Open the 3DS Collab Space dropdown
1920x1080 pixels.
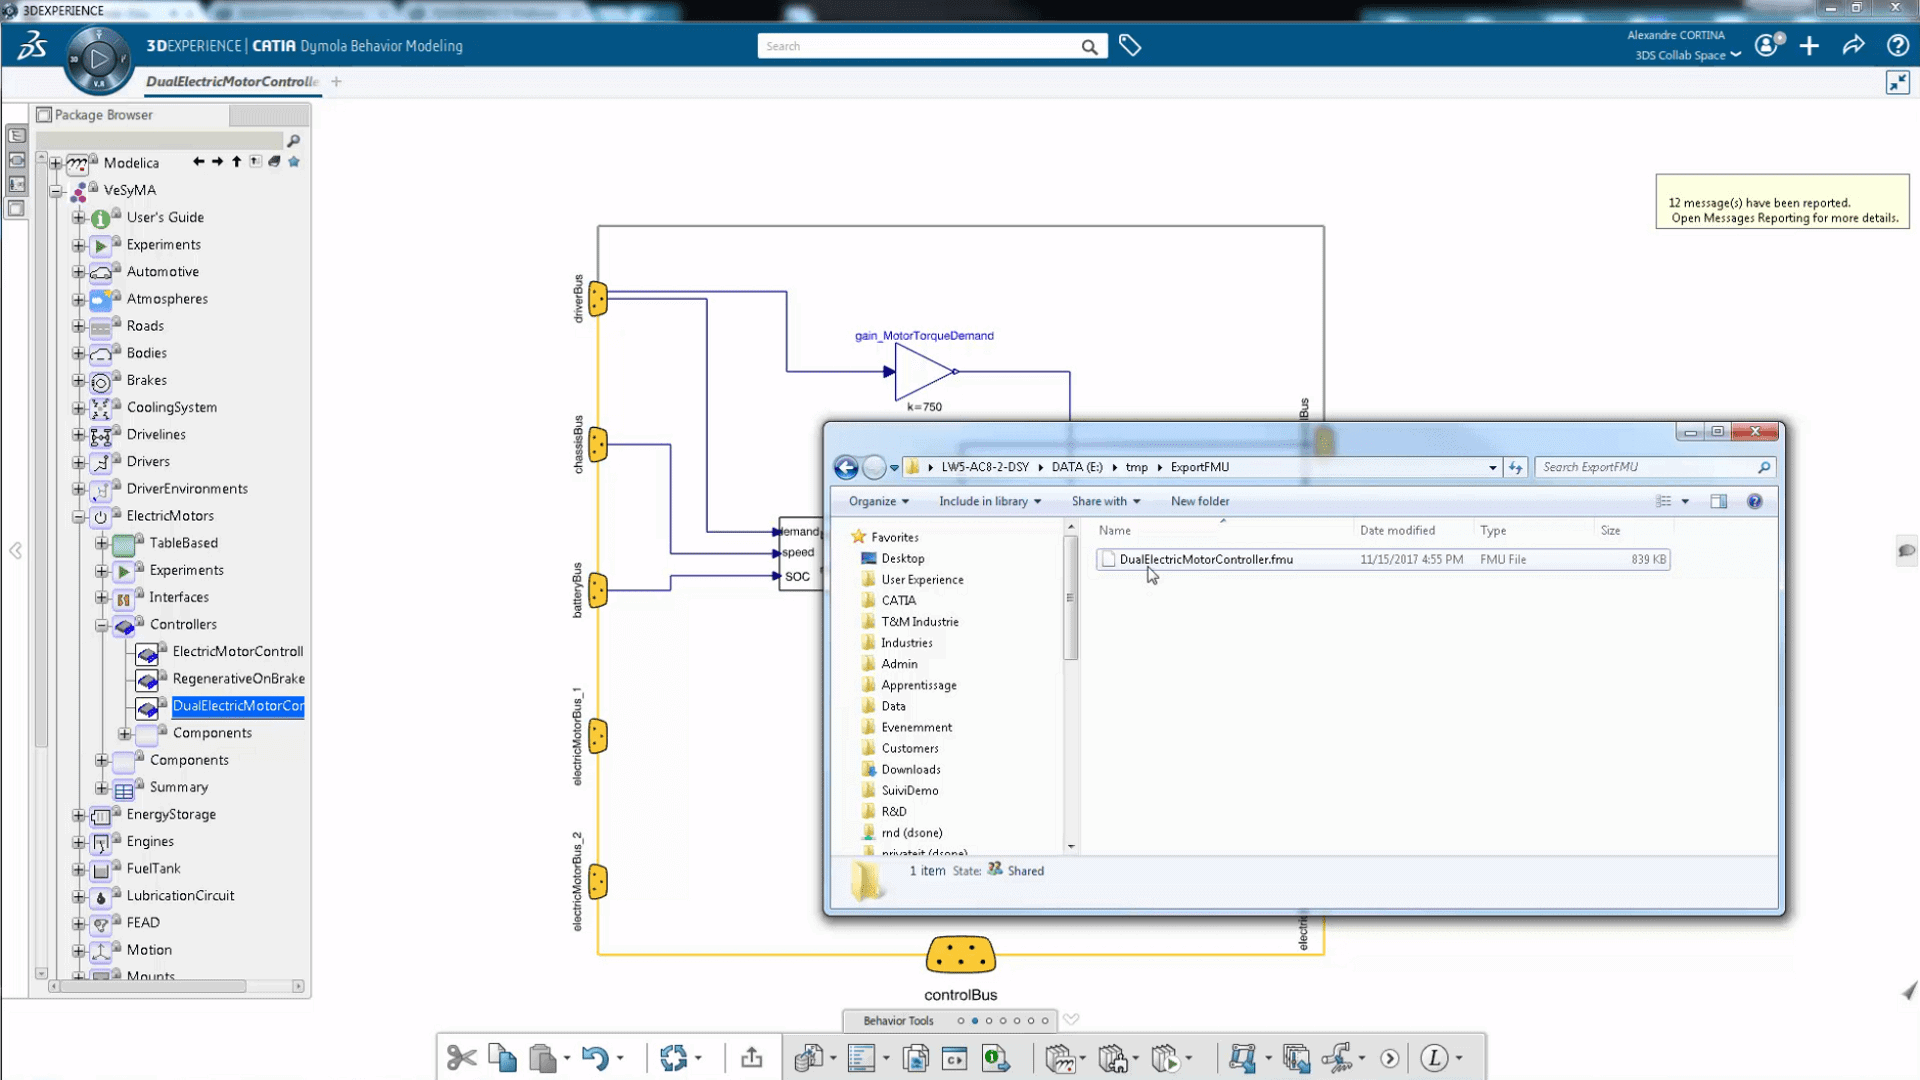tap(1688, 55)
